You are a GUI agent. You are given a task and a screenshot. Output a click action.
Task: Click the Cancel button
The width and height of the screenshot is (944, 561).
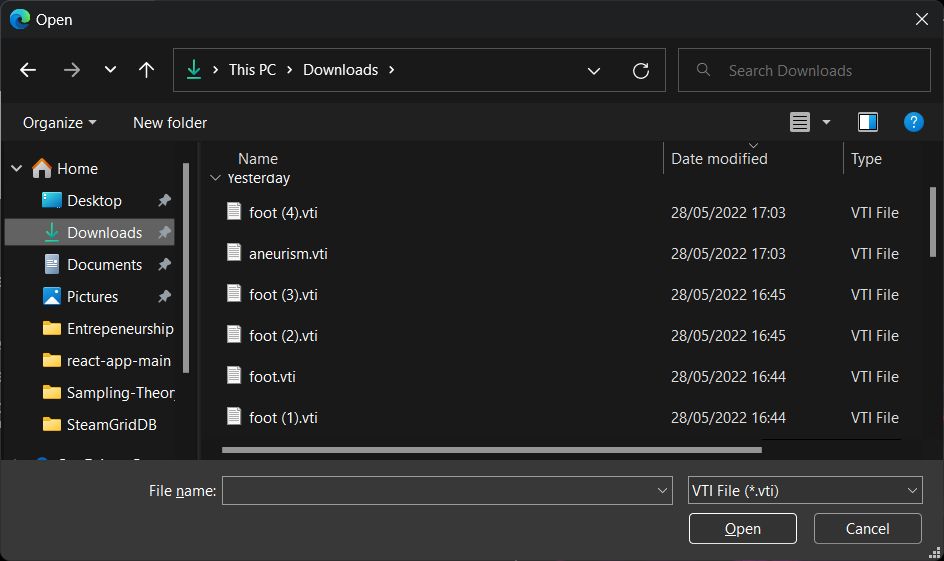868,528
